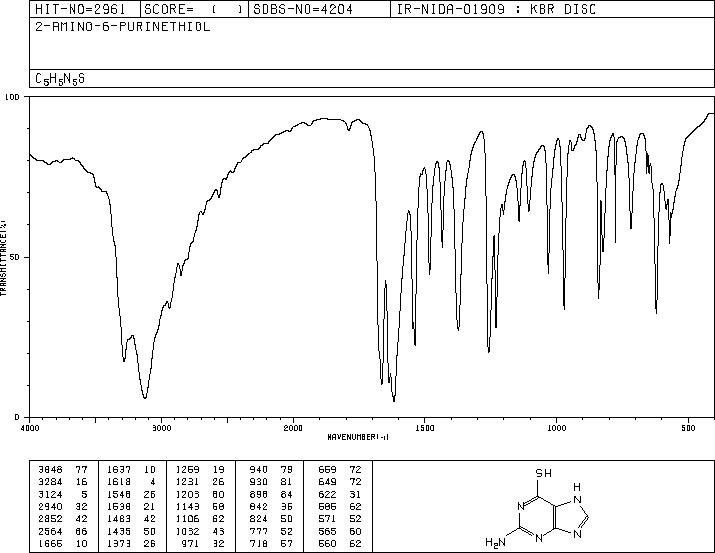The width and height of the screenshot is (715, 553).
Task: Select the compound name 2-AMINO-6-PURINETHIOL
Action: click(123, 27)
